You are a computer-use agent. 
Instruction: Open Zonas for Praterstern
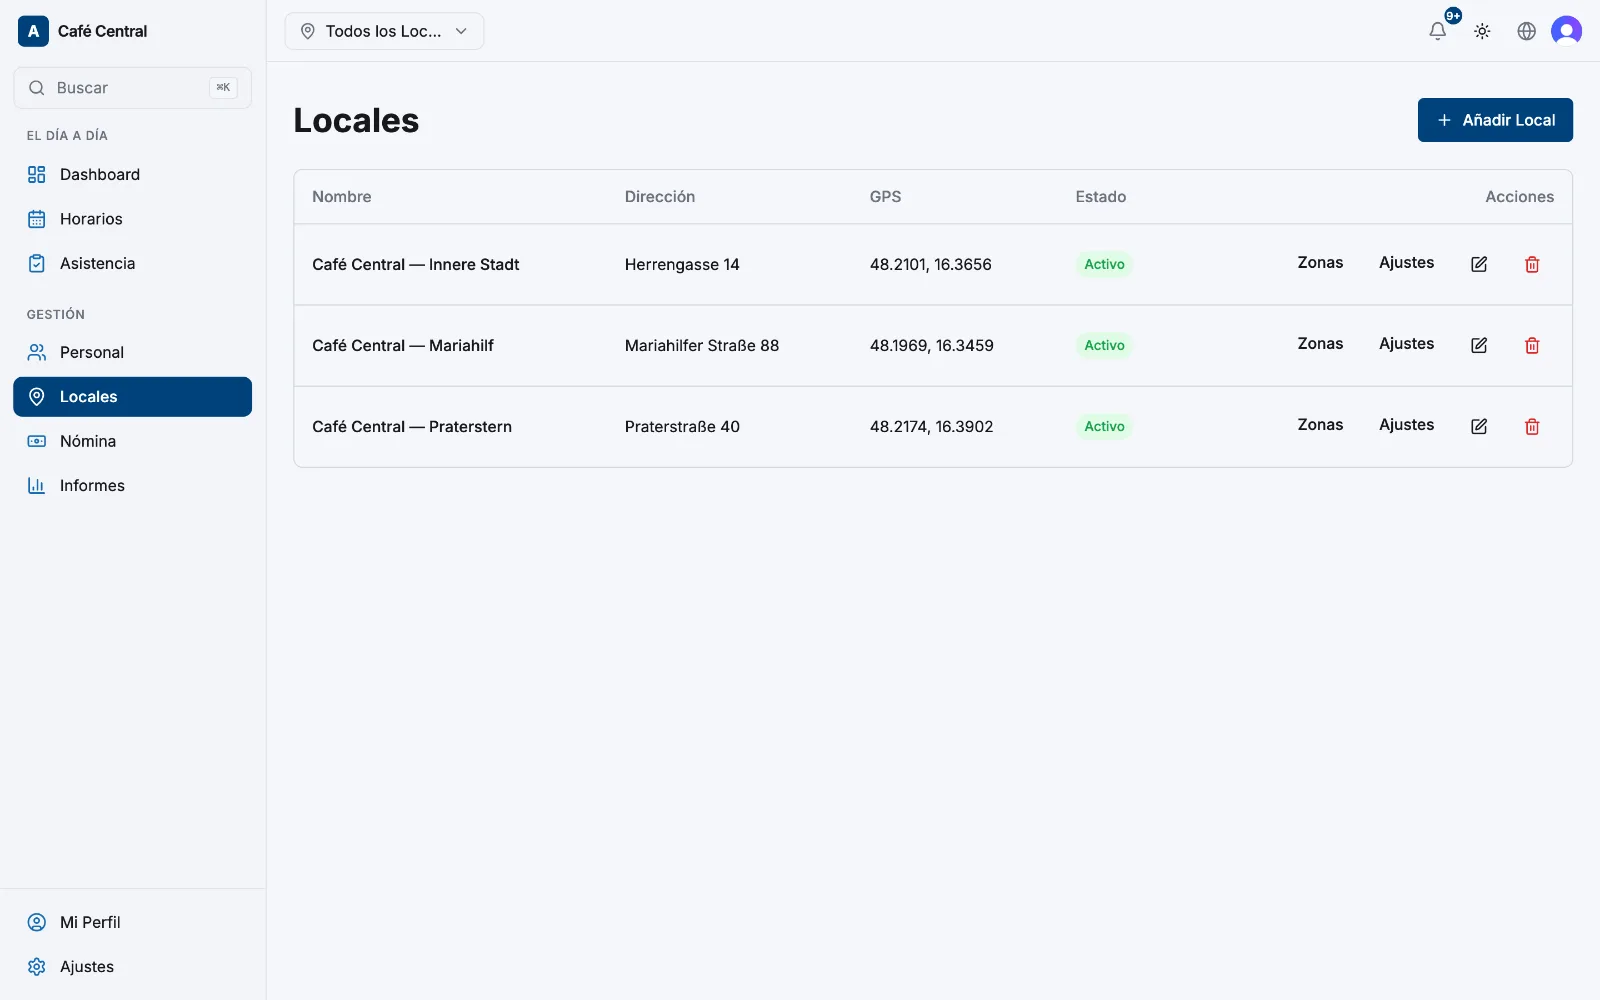coord(1320,425)
